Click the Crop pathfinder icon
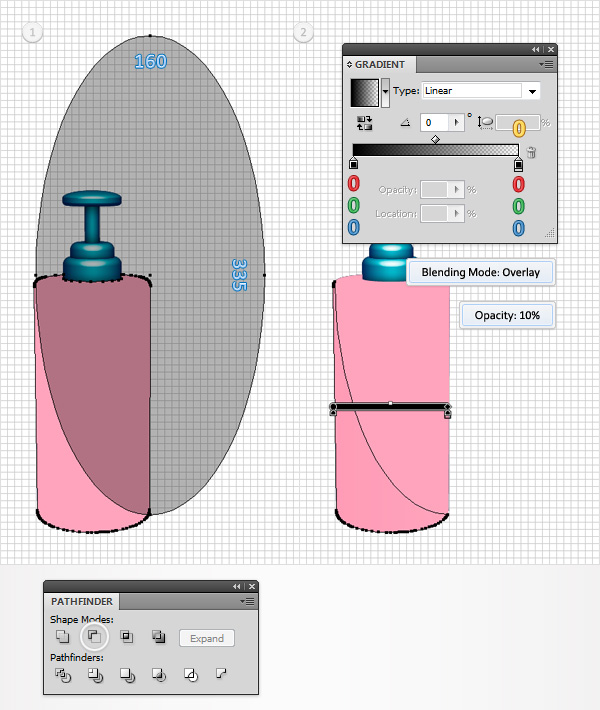 (x=158, y=675)
